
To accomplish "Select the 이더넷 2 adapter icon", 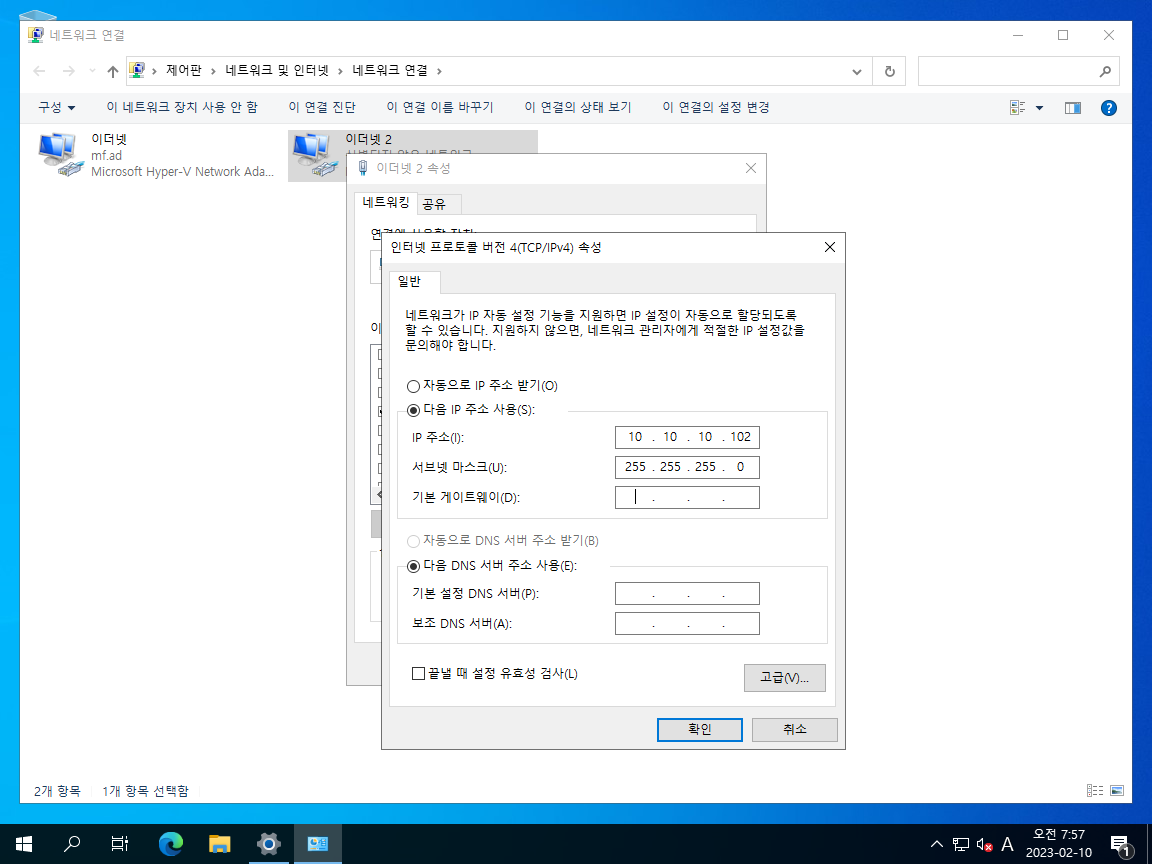I will [x=314, y=155].
